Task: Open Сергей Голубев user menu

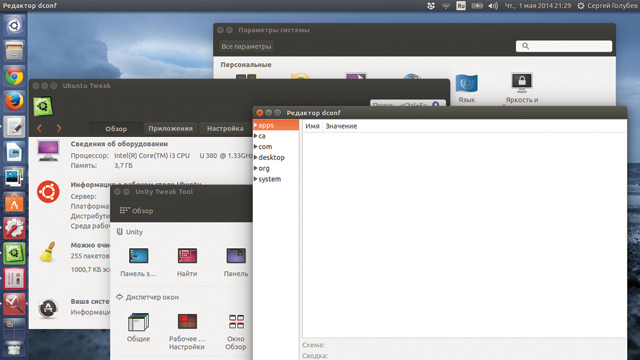Action: click(x=613, y=6)
